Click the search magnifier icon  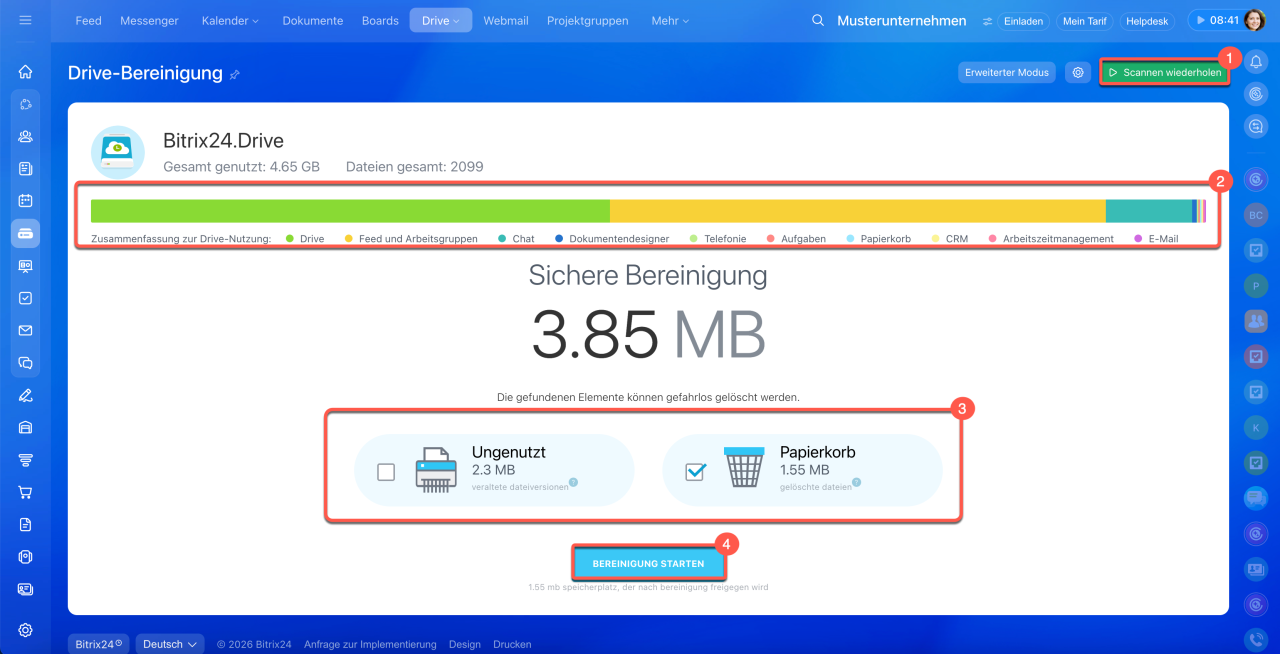click(x=818, y=21)
